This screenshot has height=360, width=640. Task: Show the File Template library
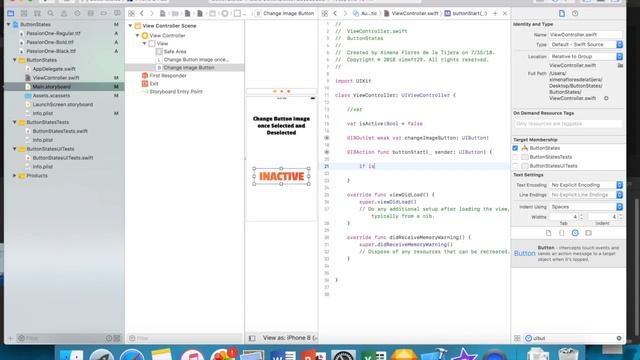548,233
